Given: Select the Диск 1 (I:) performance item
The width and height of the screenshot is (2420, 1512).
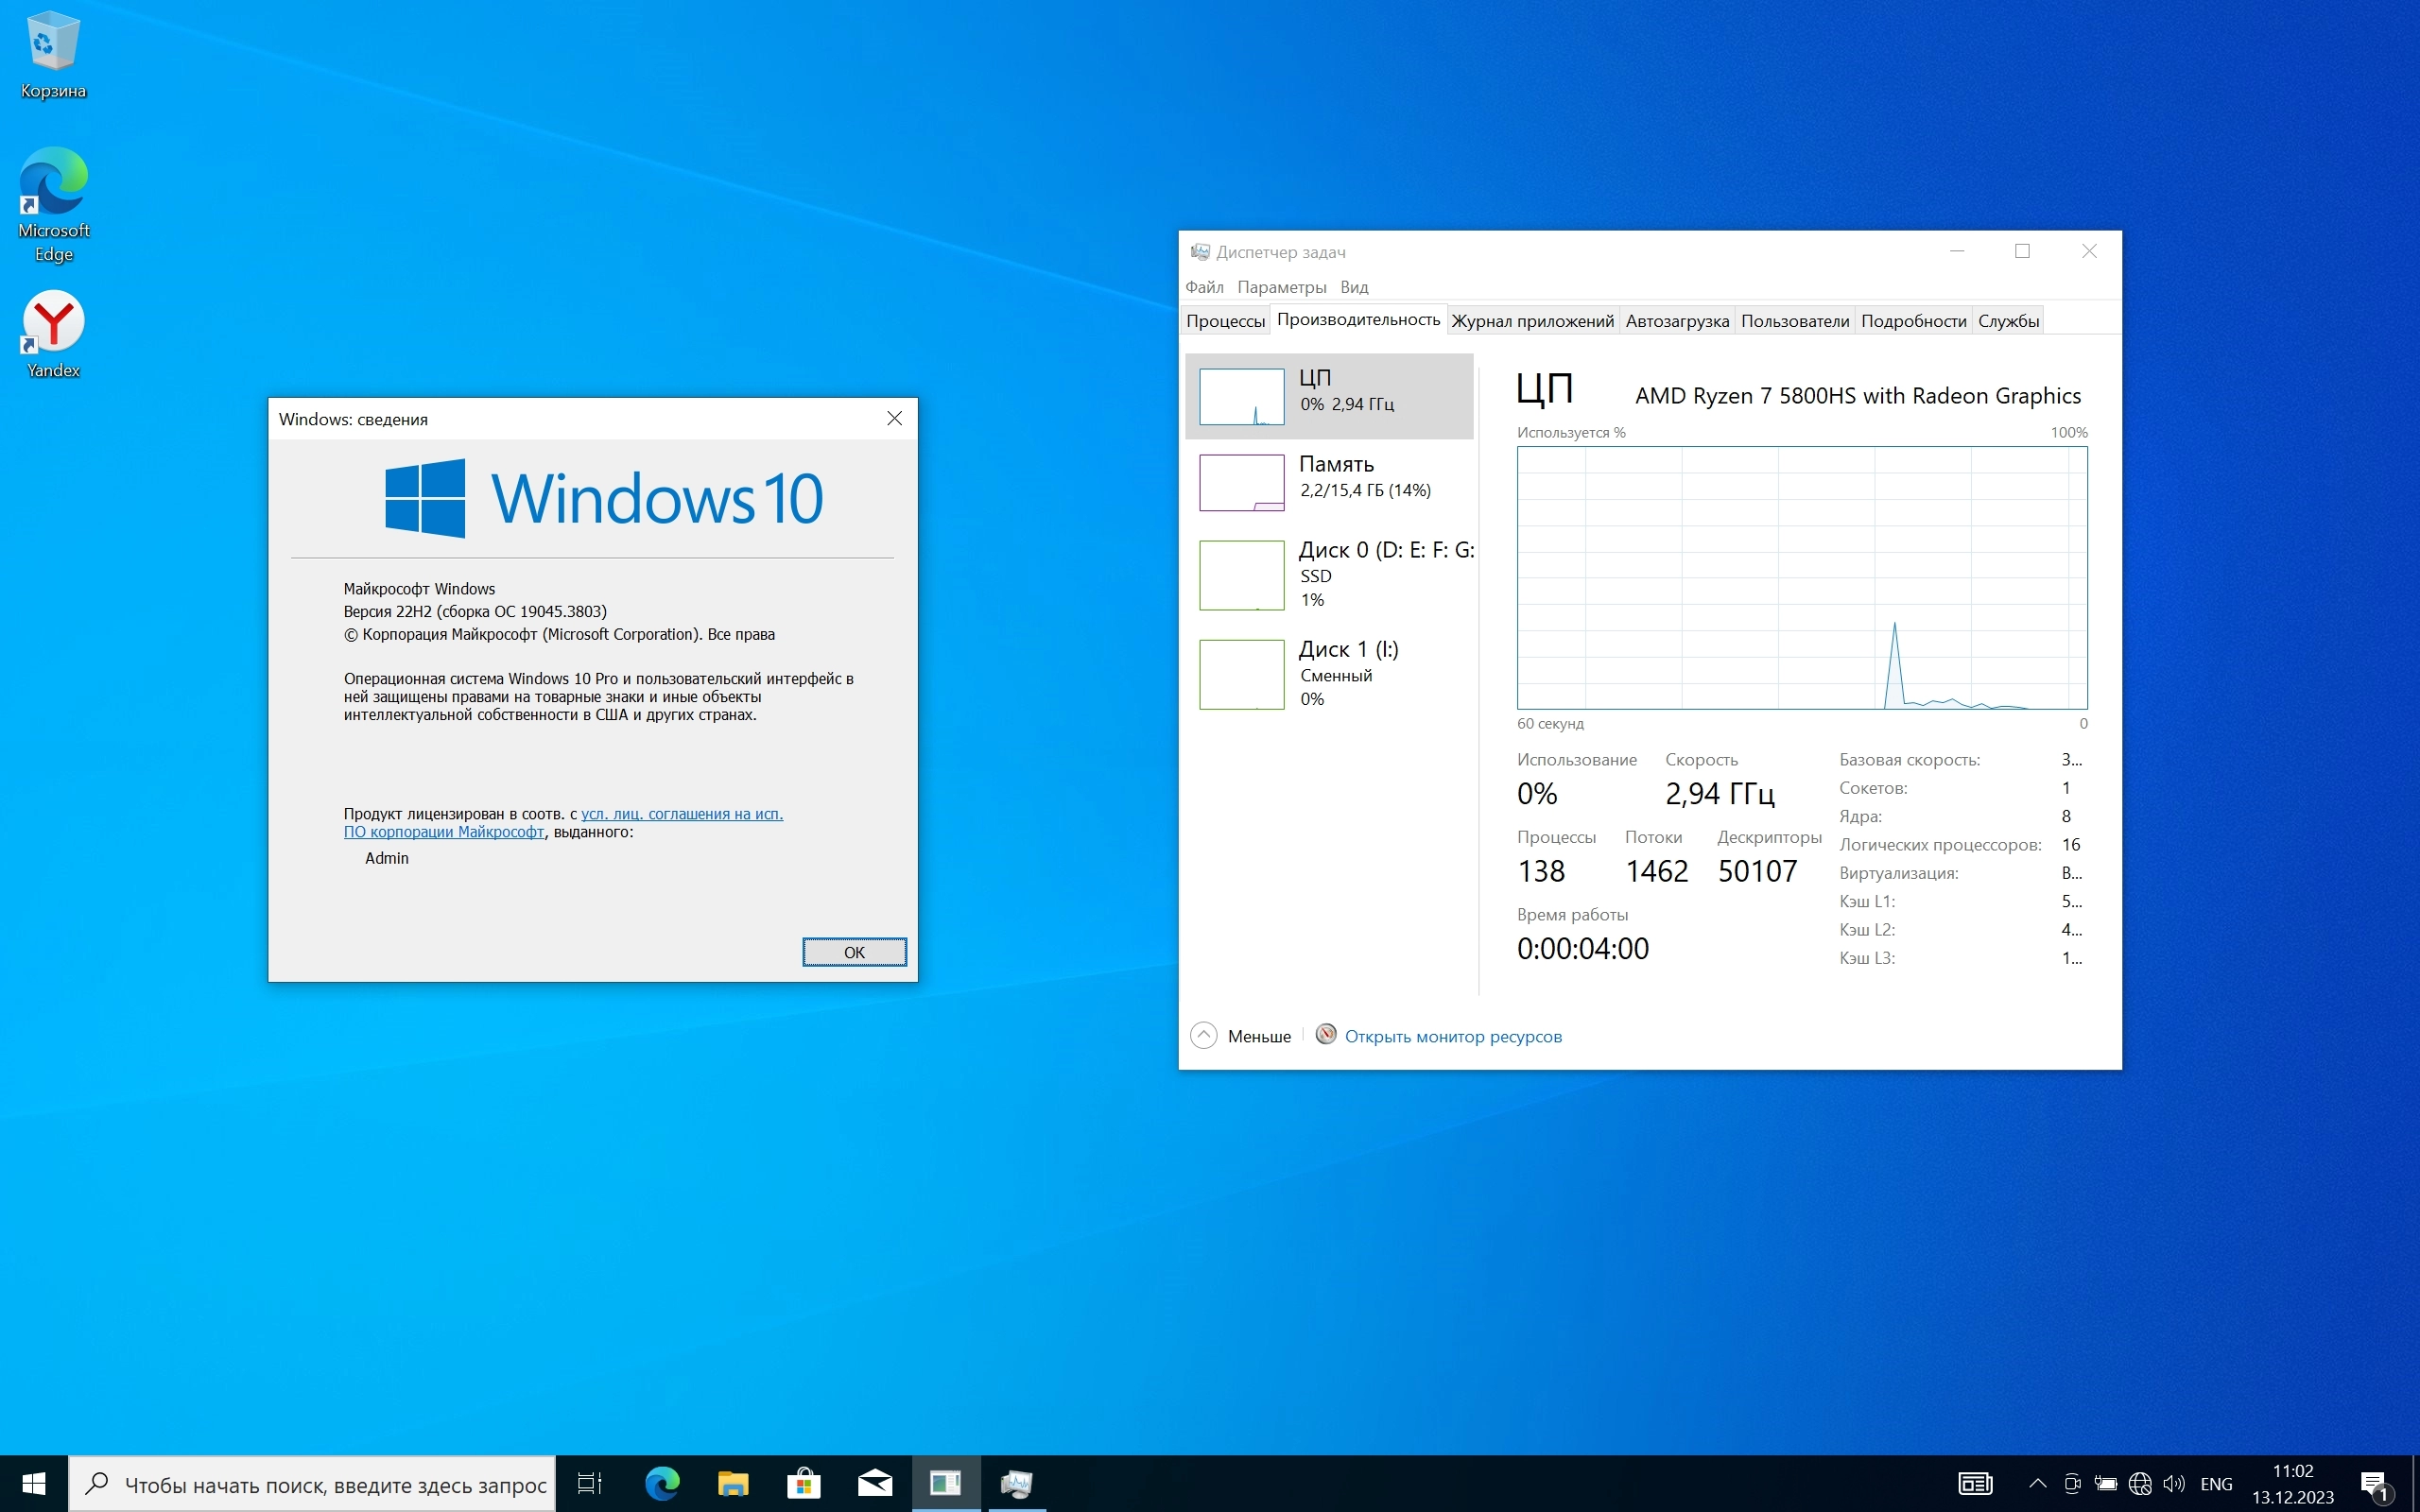Looking at the screenshot, I should pyautogui.click(x=1330, y=673).
